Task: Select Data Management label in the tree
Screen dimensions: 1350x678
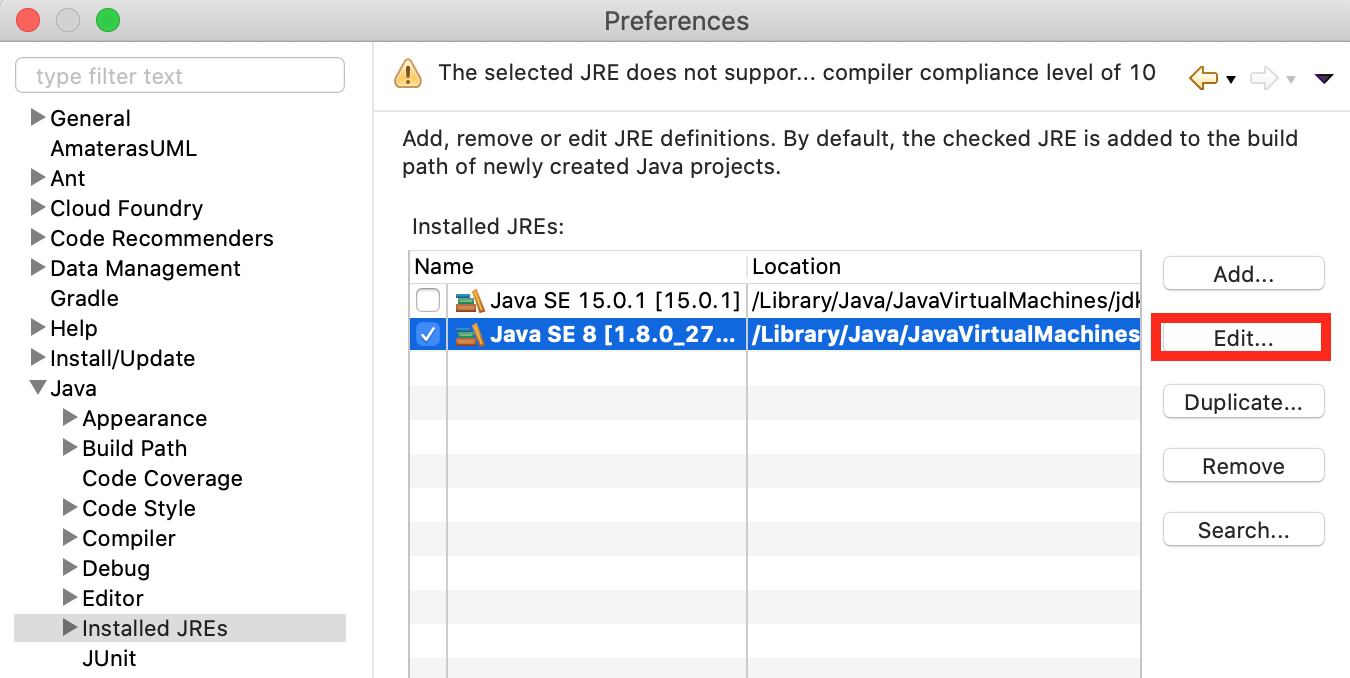Action: pyautogui.click(x=145, y=268)
